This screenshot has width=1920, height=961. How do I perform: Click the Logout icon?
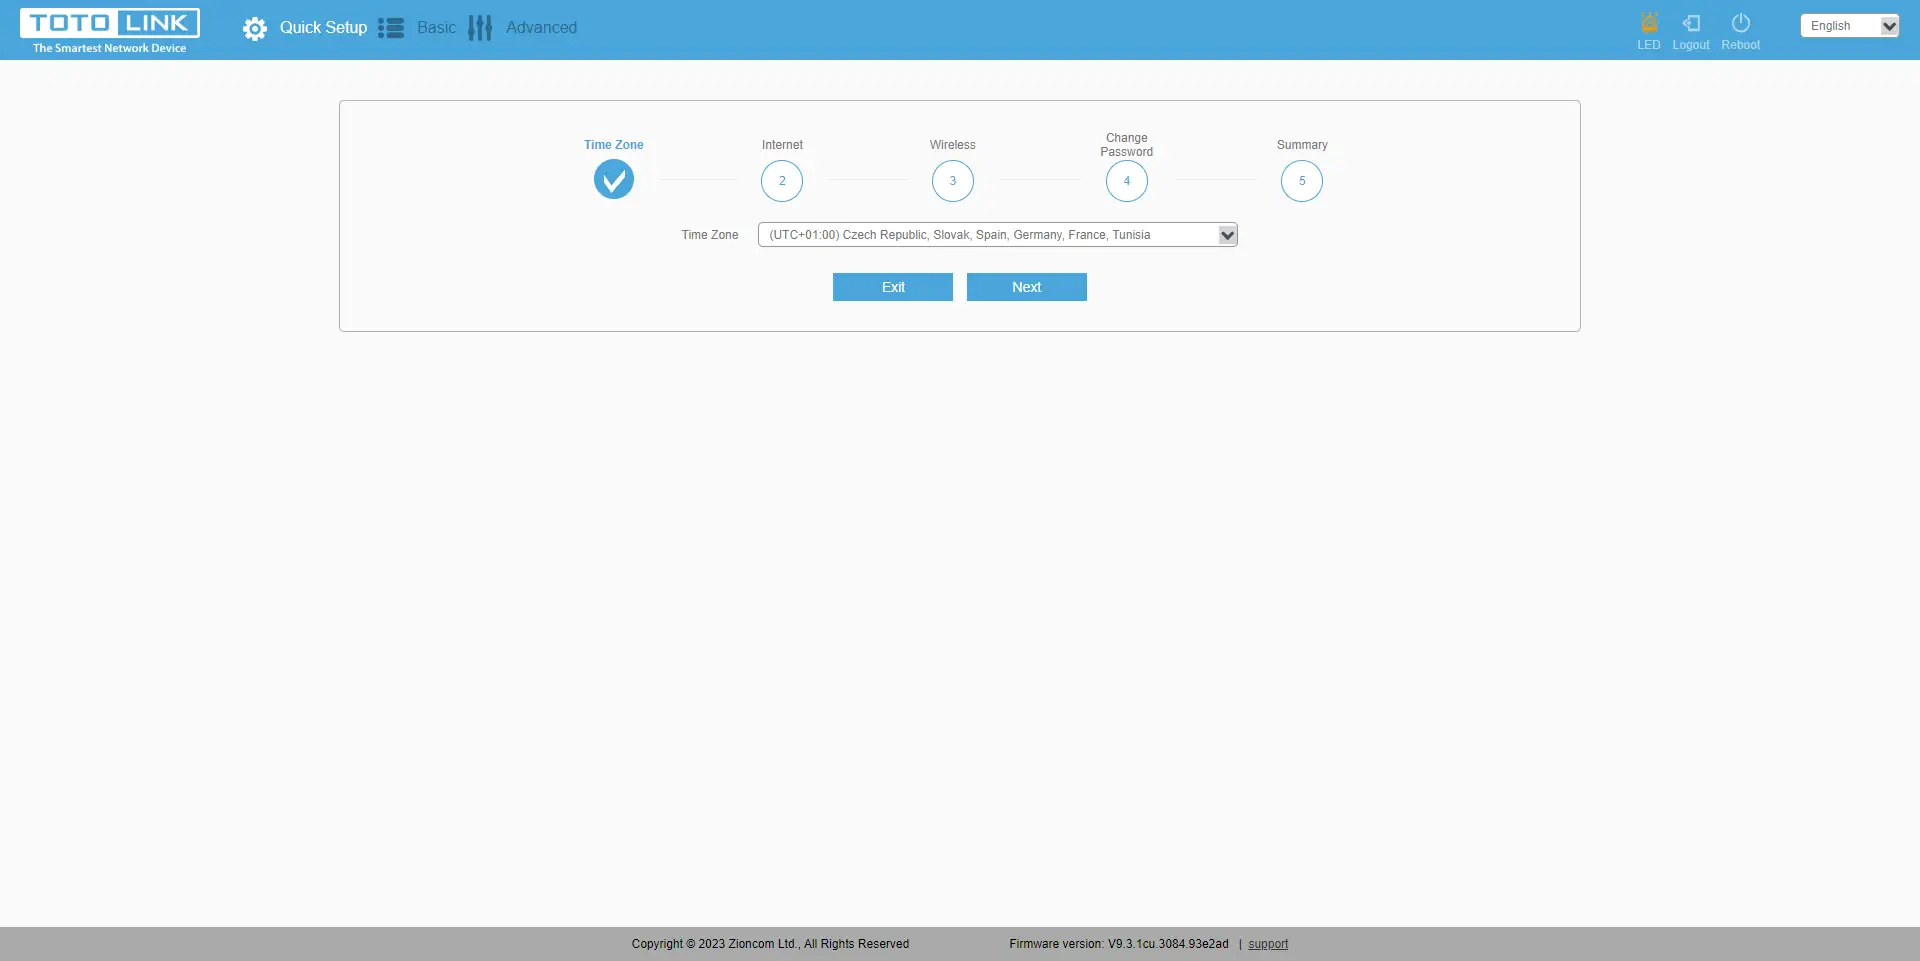point(1691,23)
